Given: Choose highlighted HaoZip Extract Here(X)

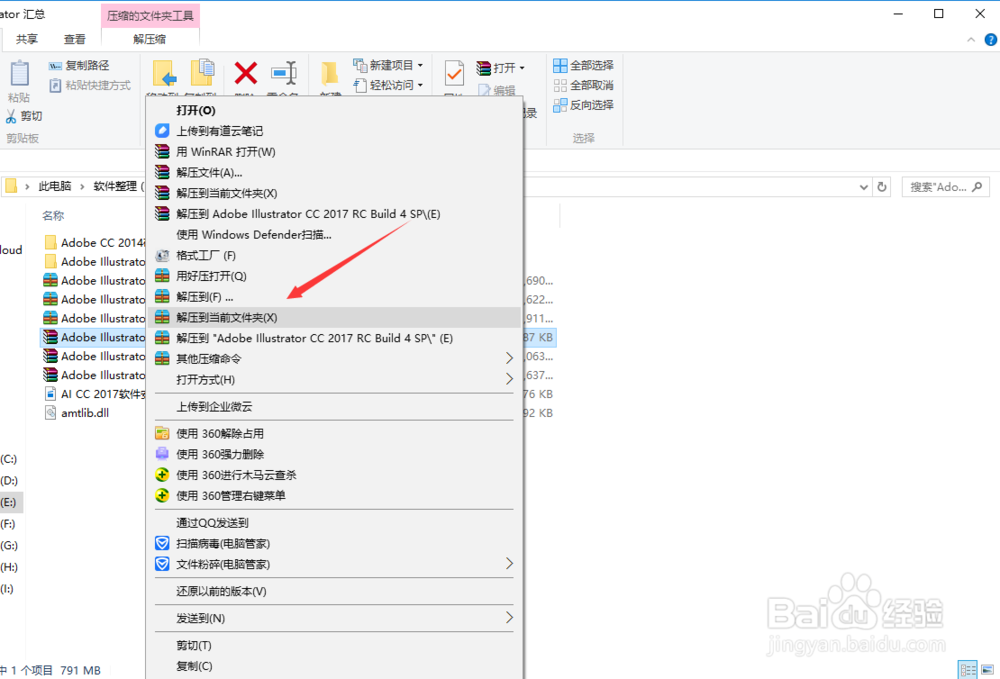Looking at the screenshot, I should (x=334, y=318).
